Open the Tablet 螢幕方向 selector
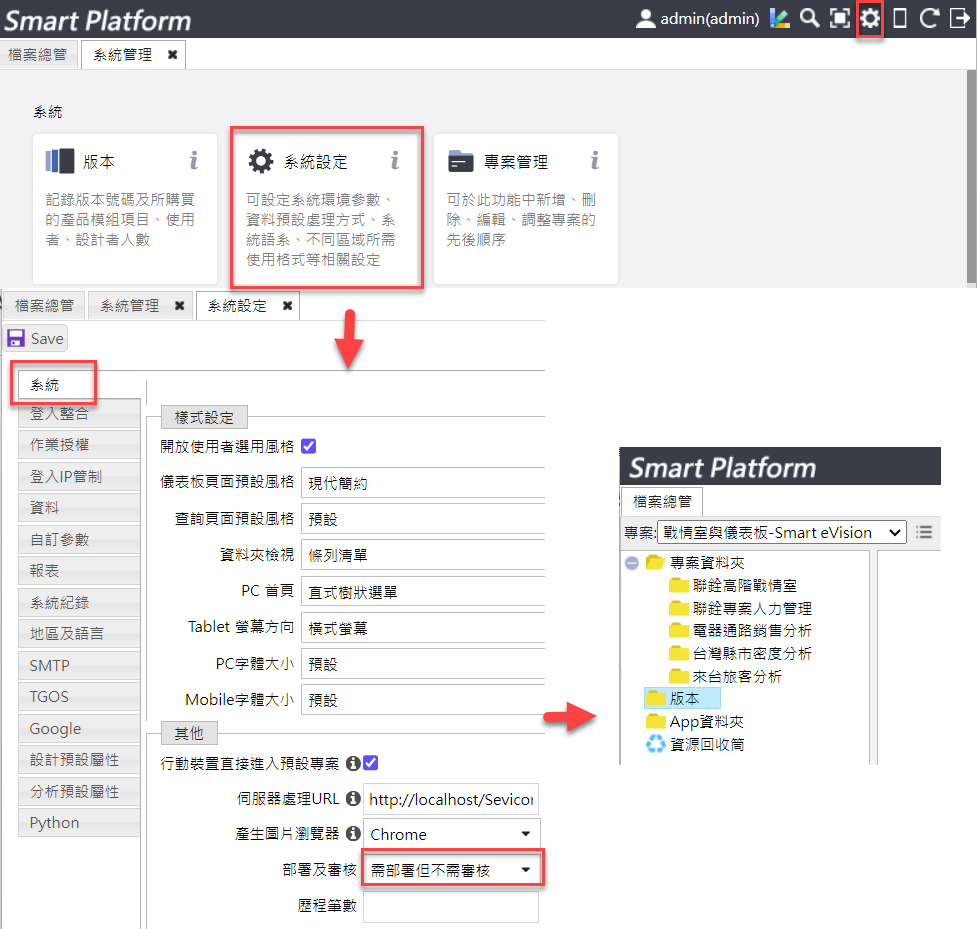 pos(422,628)
